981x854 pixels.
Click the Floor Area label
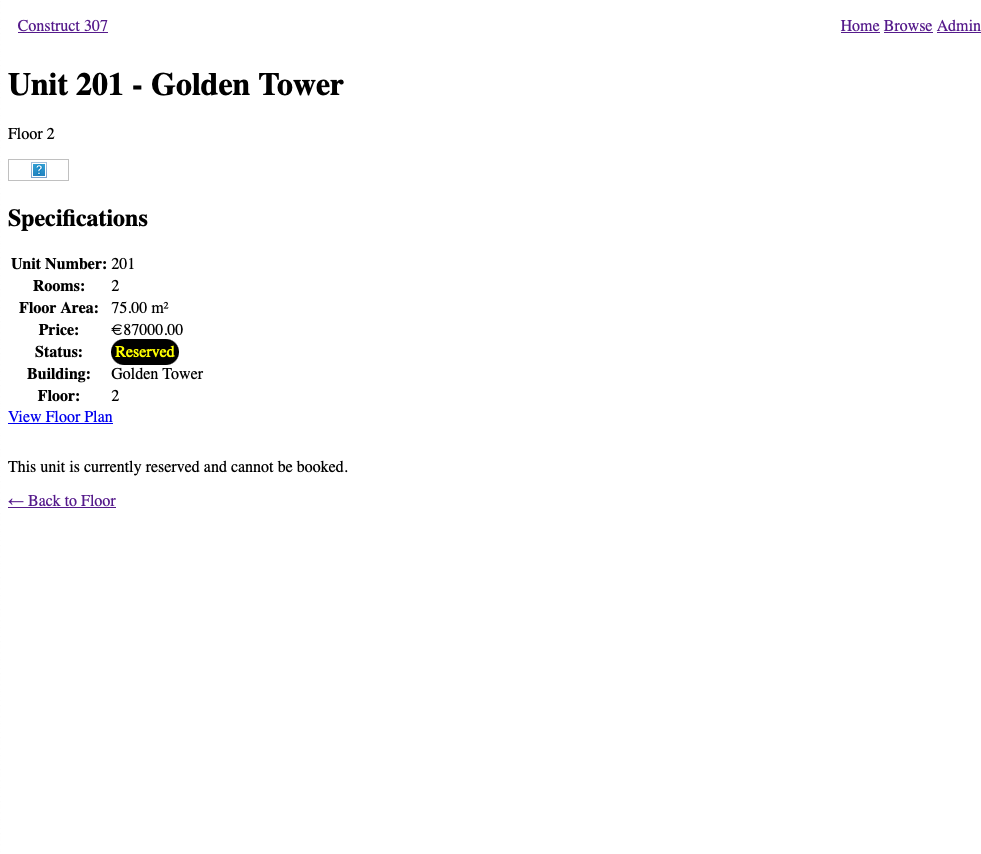tap(59, 308)
